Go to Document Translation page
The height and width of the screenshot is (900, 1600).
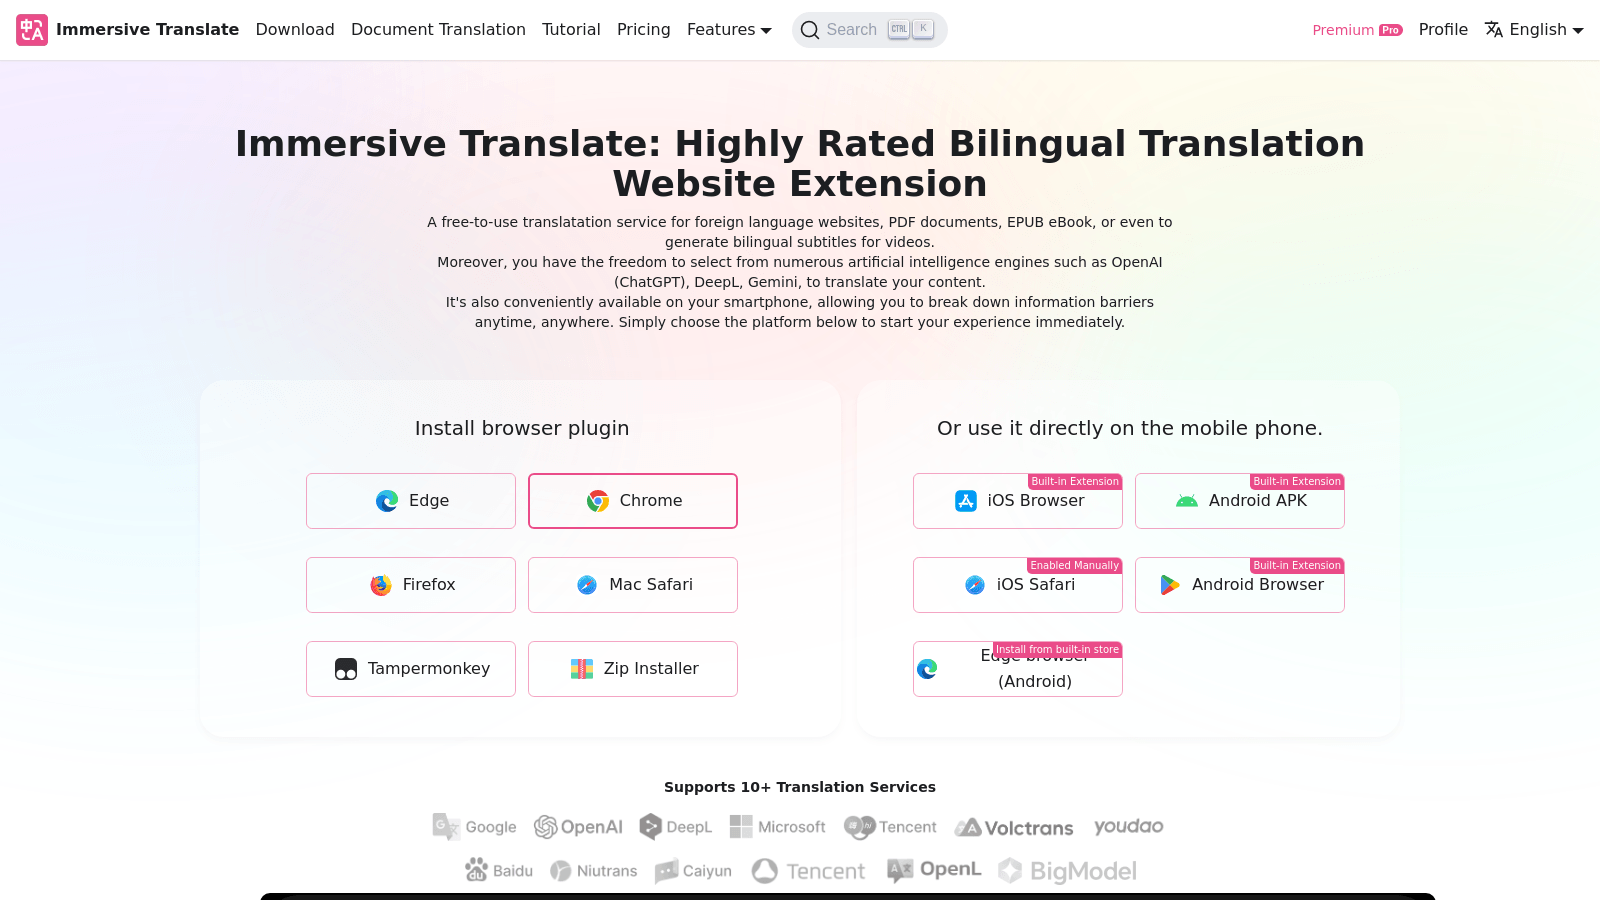coord(438,30)
